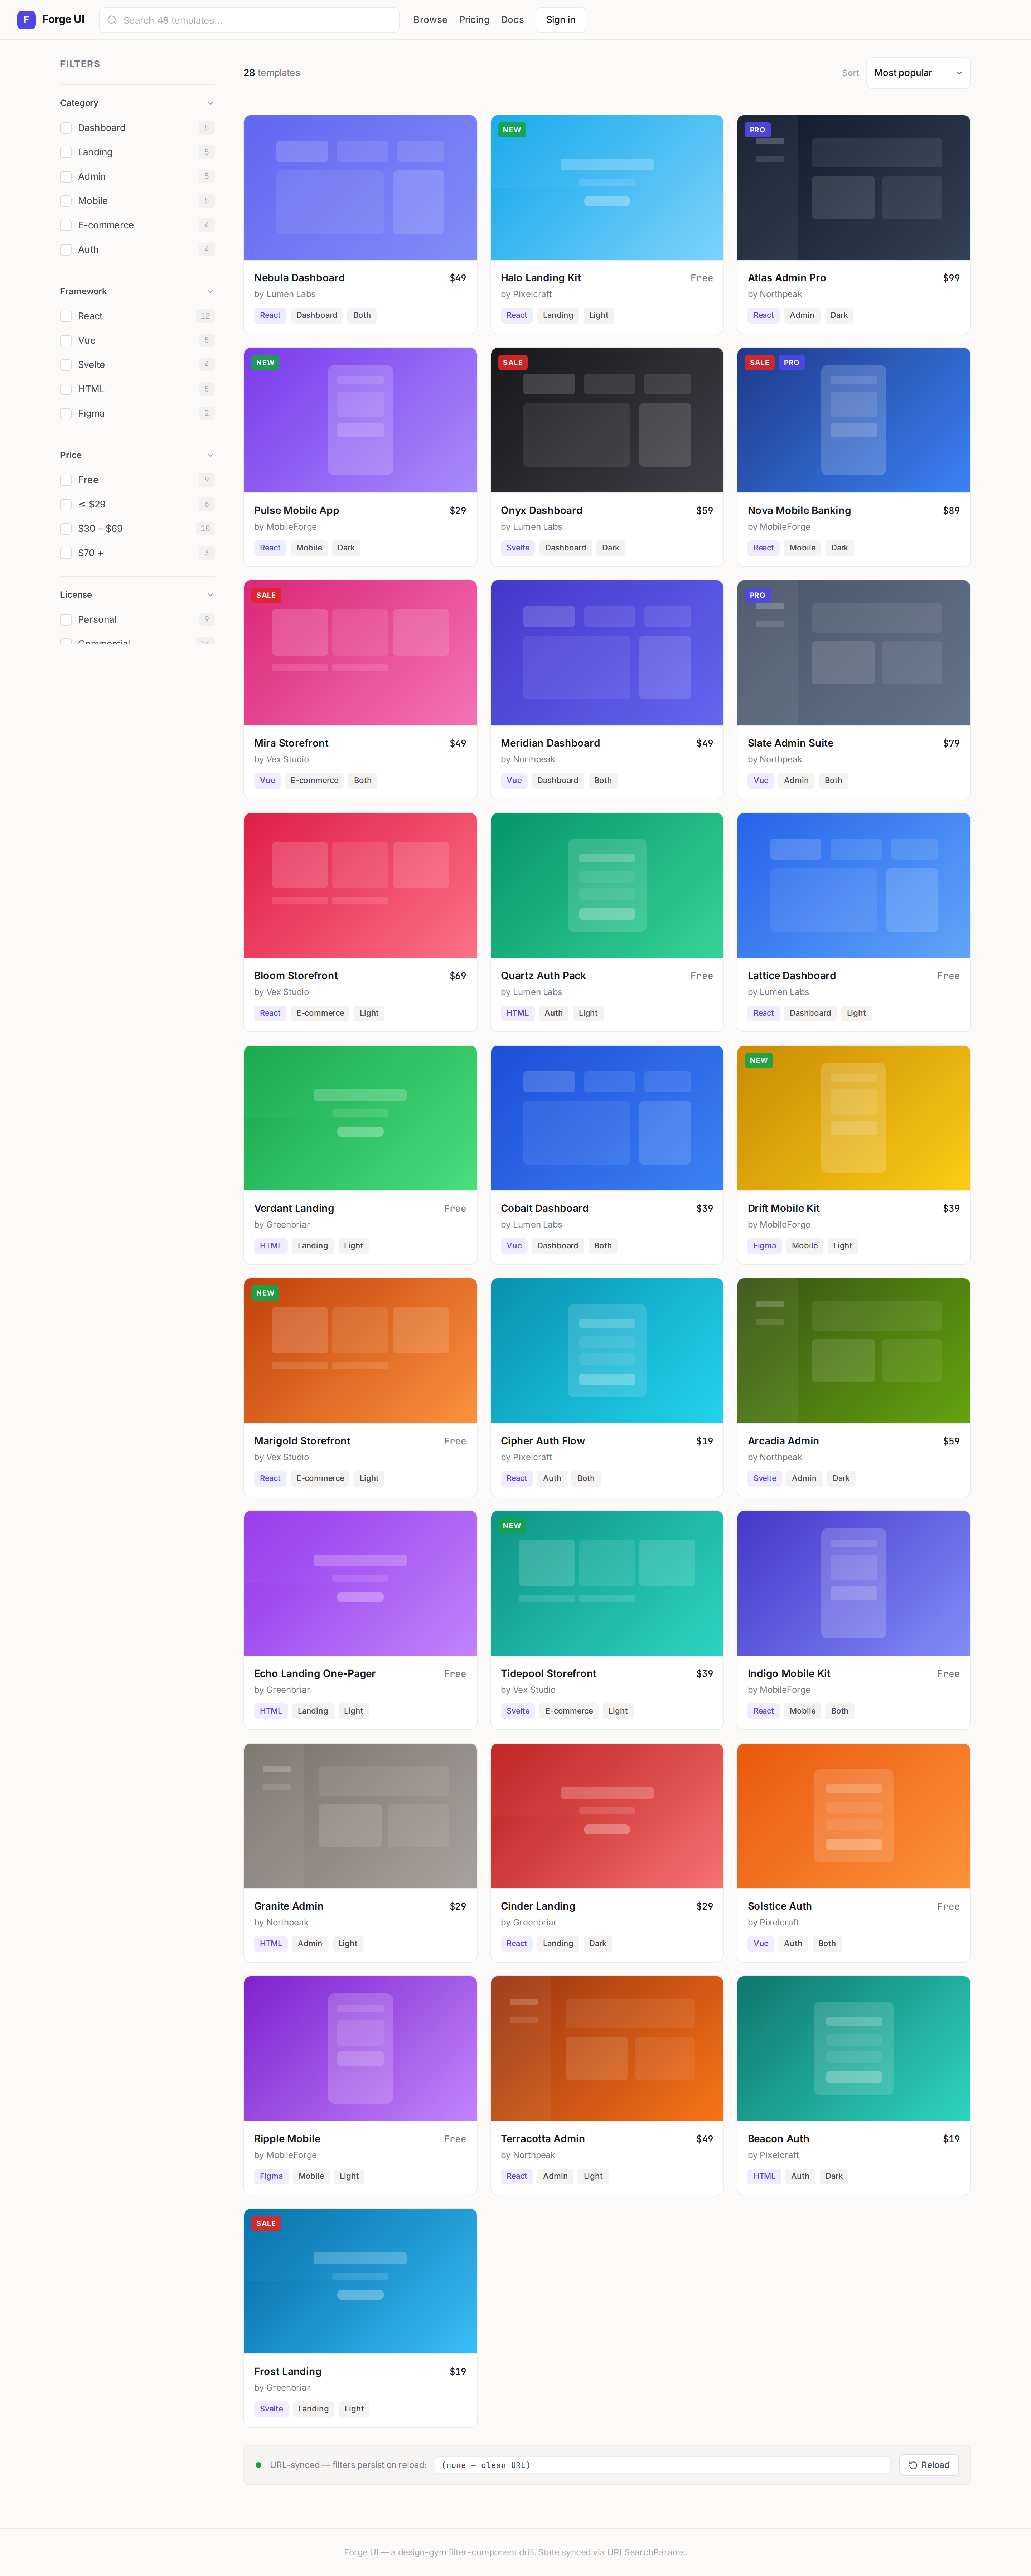Image resolution: width=1031 pixels, height=2576 pixels.
Task: Open the Bloom Storefront title link
Action: pyautogui.click(x=296, y=976)
